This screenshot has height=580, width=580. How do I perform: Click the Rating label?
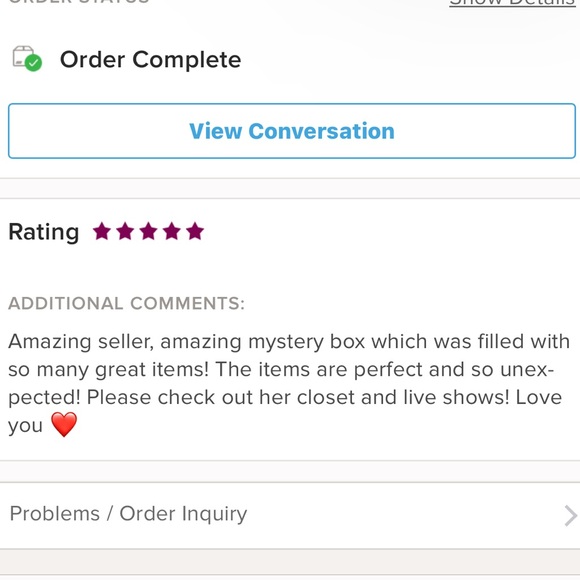point(44,233)
